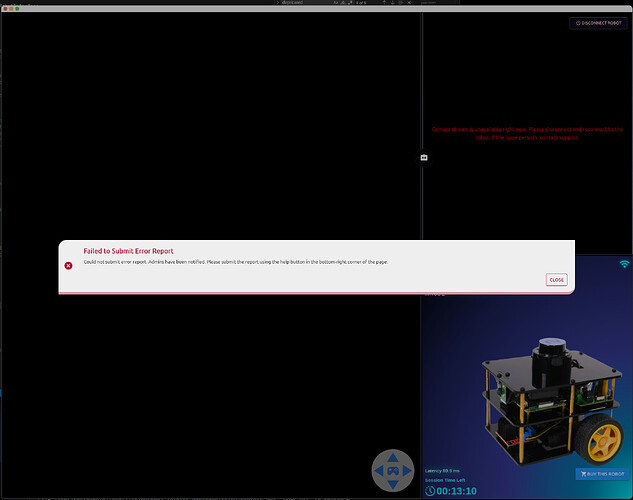The image size is (633, 500).
Task: Click the panel divider handle icon
Action: (423, 157)
